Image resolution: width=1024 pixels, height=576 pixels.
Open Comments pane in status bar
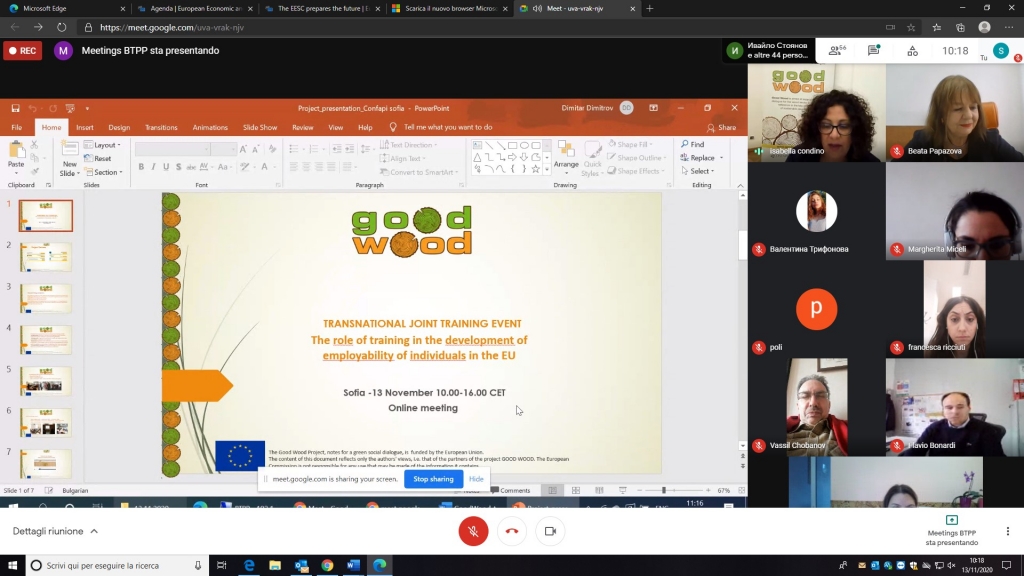point(511,490)
